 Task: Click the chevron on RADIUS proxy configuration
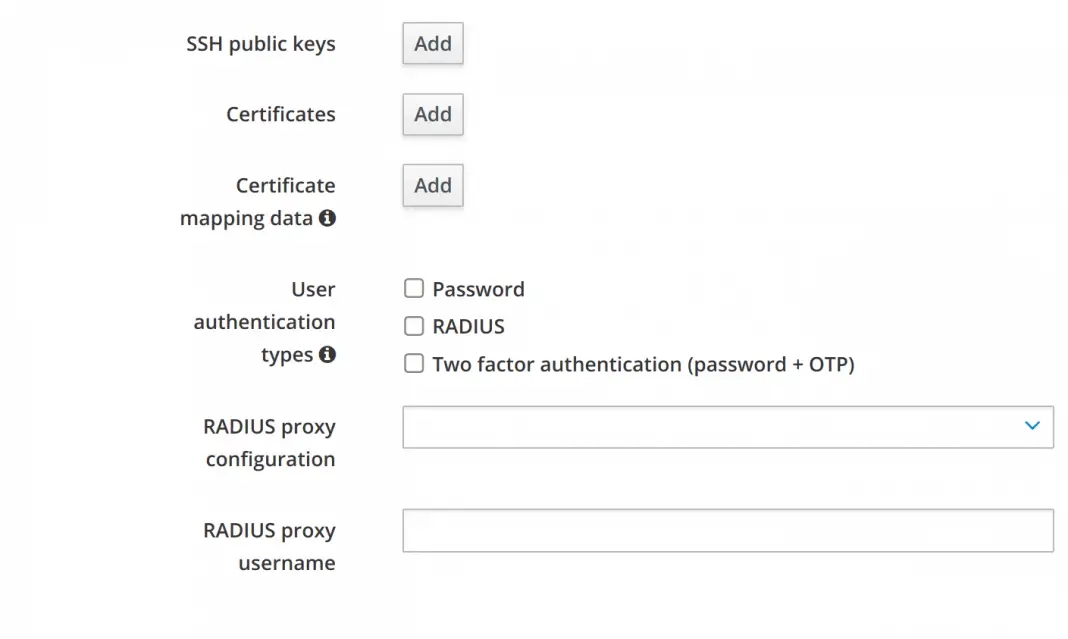click(x=1032, y=425)
